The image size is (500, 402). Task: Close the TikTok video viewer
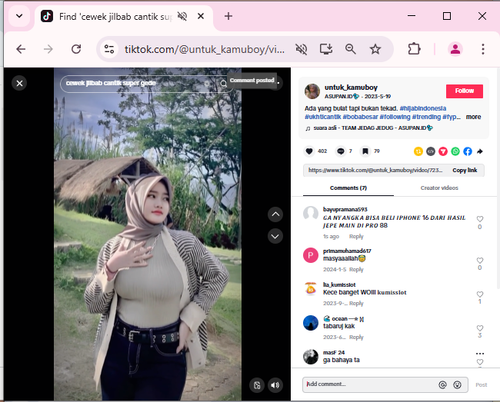pyautogui.click(x=19, y=83)
